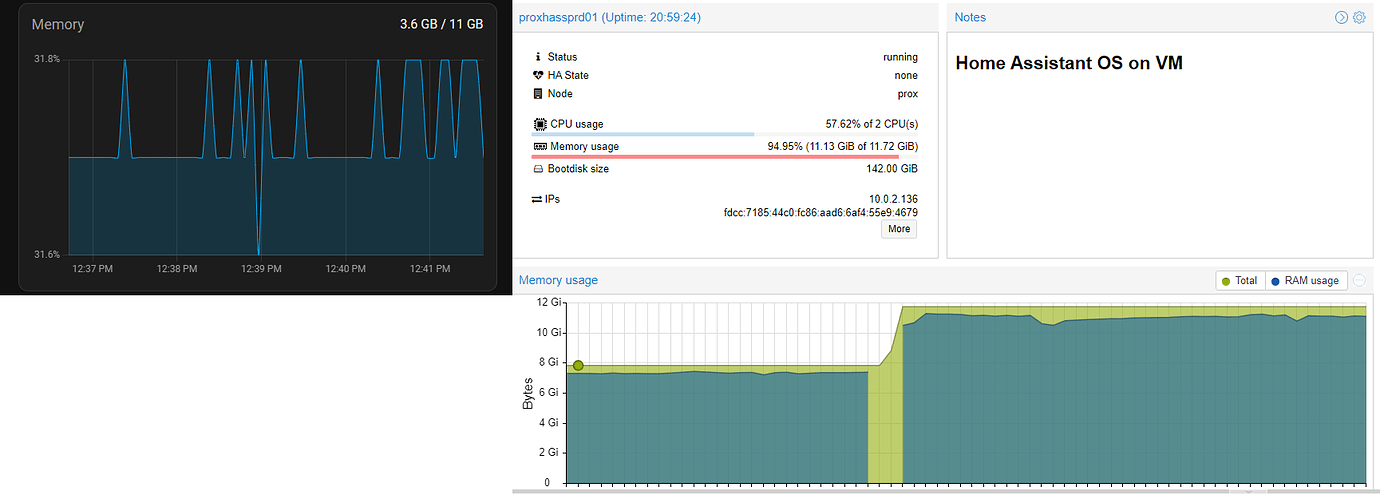Click the proxhassprd01 uptime panel title

point(609,17)
